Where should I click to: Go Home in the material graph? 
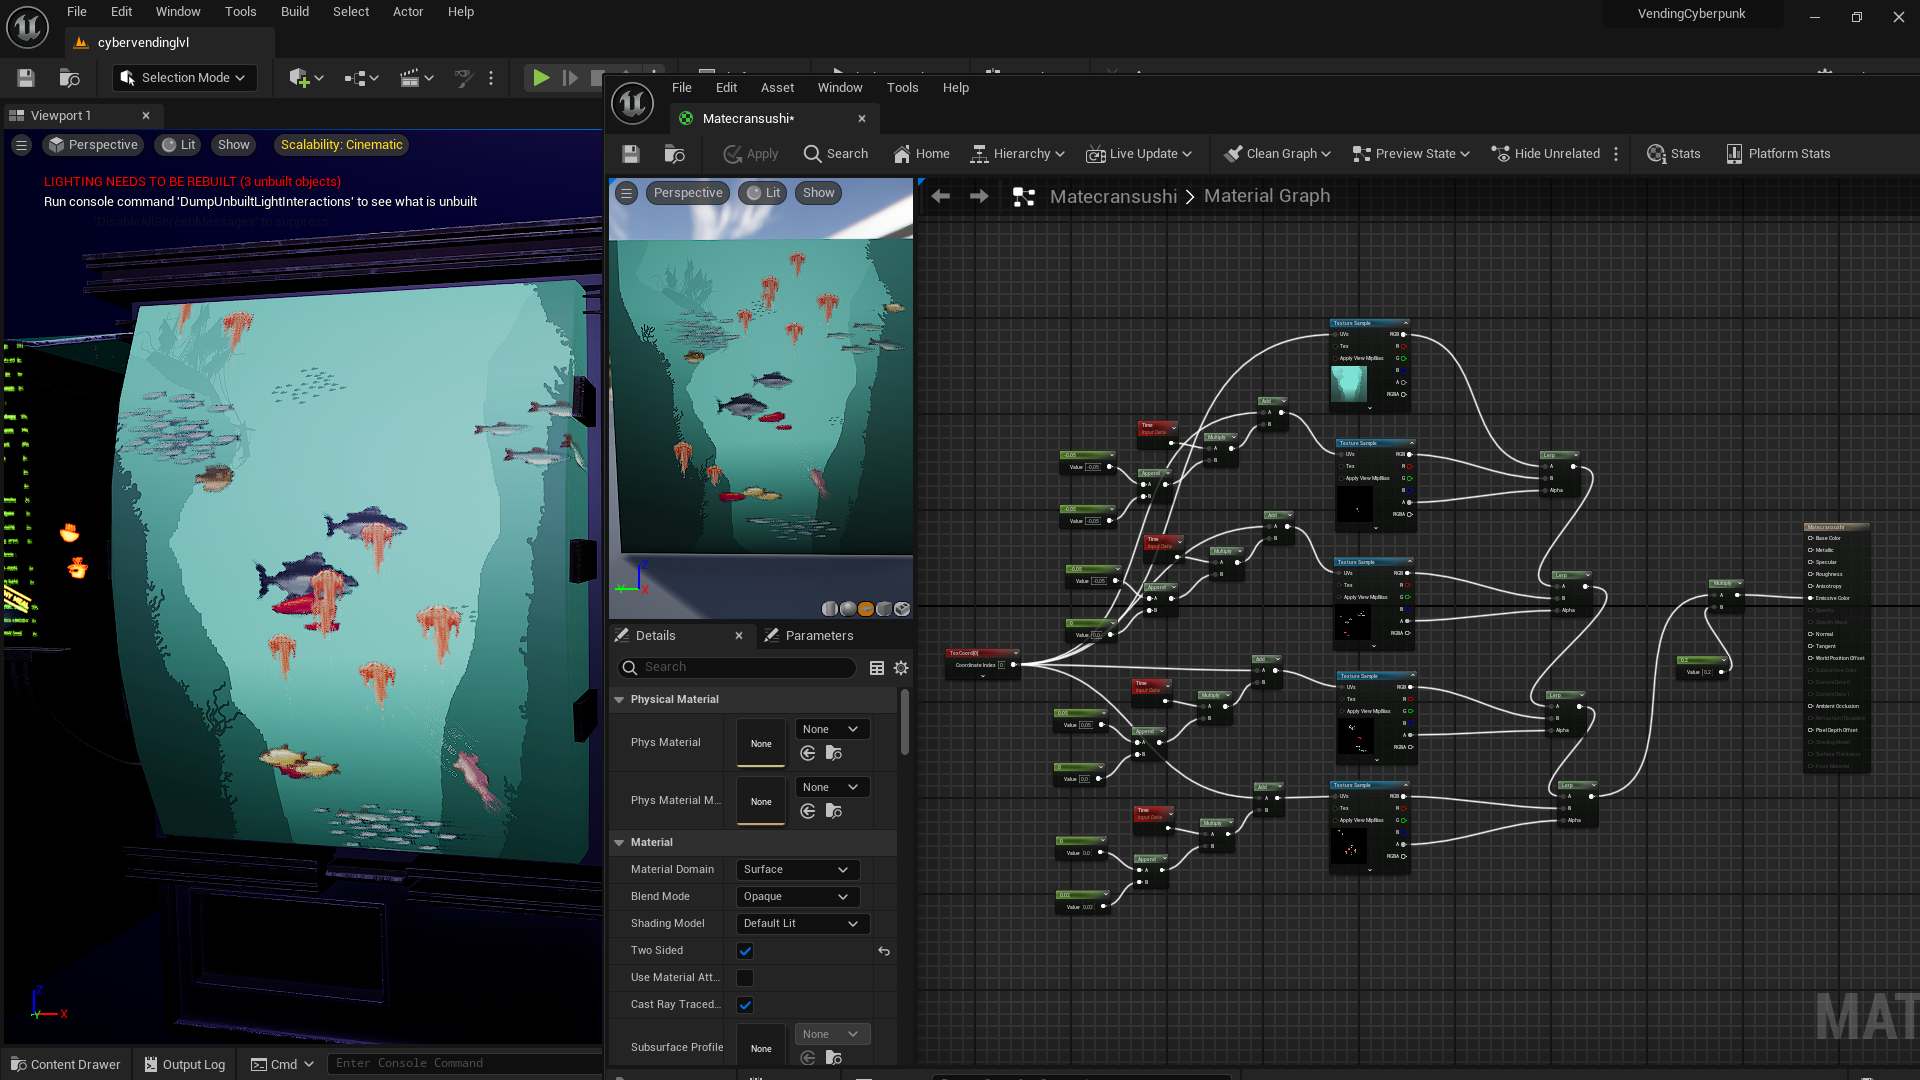coord(921,154)
